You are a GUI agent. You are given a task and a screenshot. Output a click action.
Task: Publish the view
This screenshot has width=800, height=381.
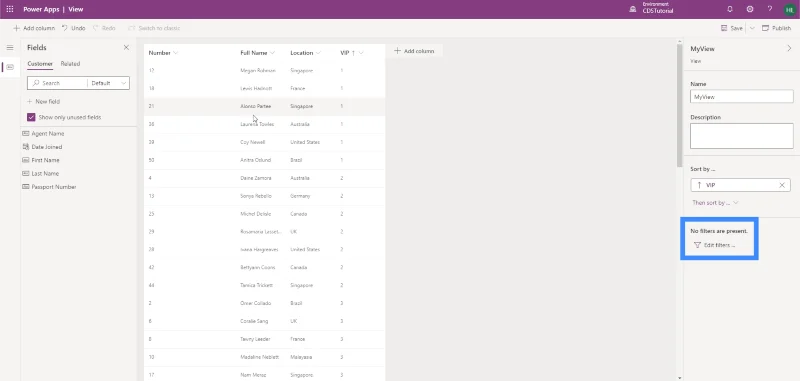point(777,28)
